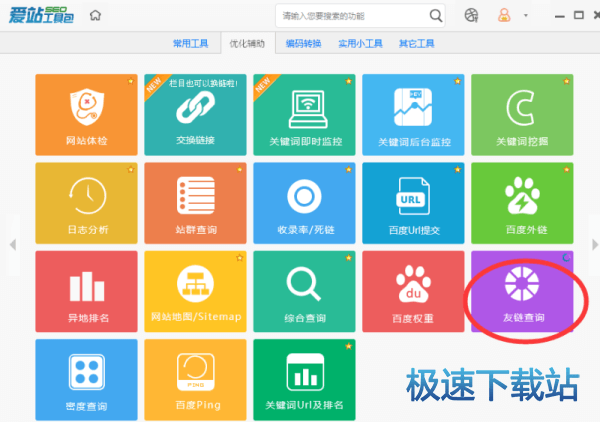
Task: Toggle favorite star on 收录率/死链 tile
Action: click(x=349, y=169)
